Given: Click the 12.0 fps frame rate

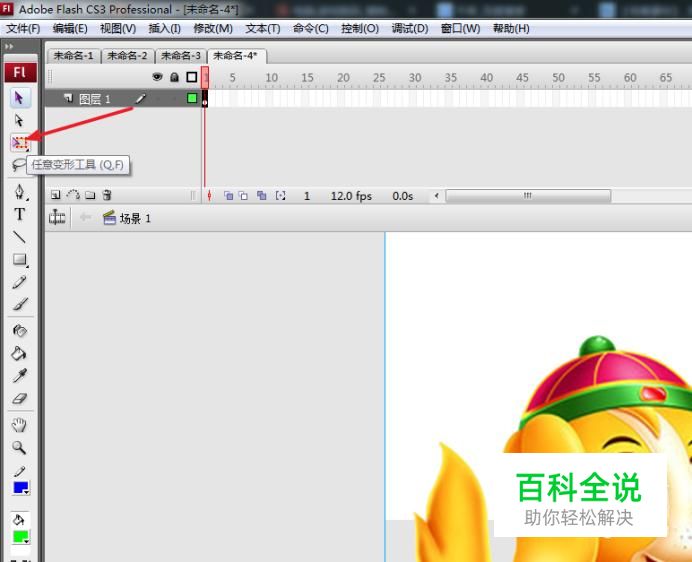Looking at the screenshot, I should point(351,196).
